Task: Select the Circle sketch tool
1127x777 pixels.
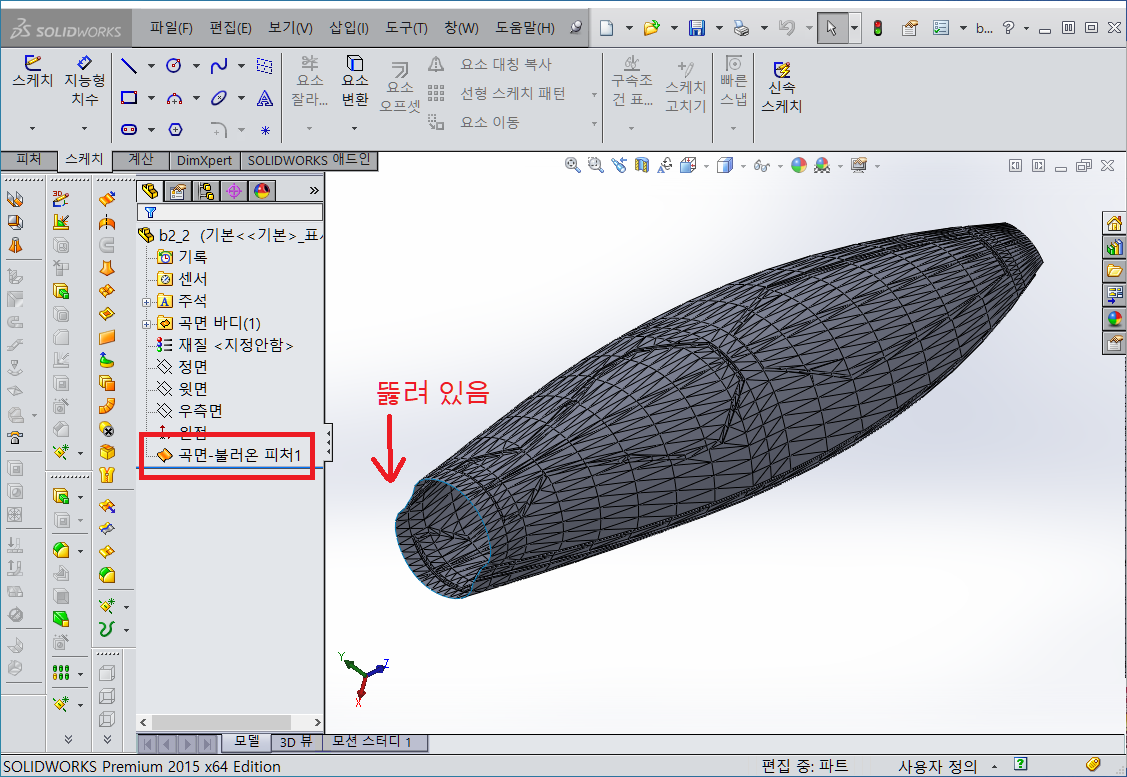Action: point(173,66)
